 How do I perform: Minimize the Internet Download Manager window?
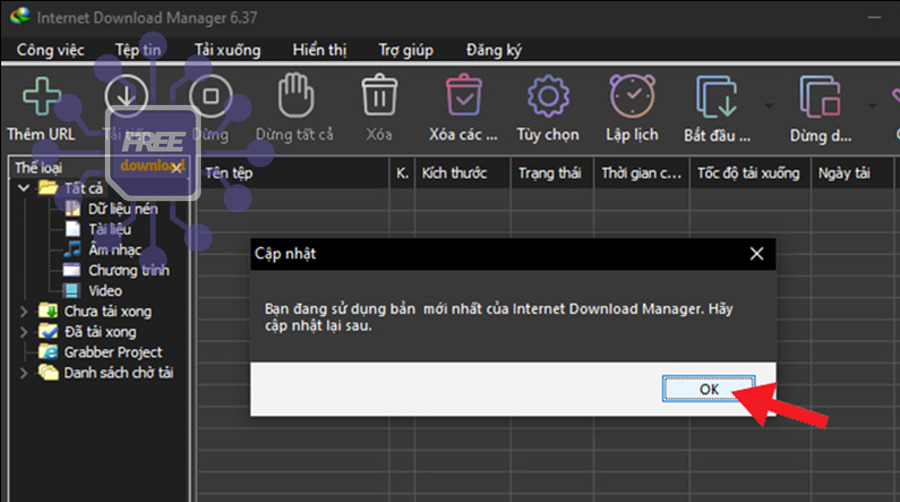[x=874, y=17]
